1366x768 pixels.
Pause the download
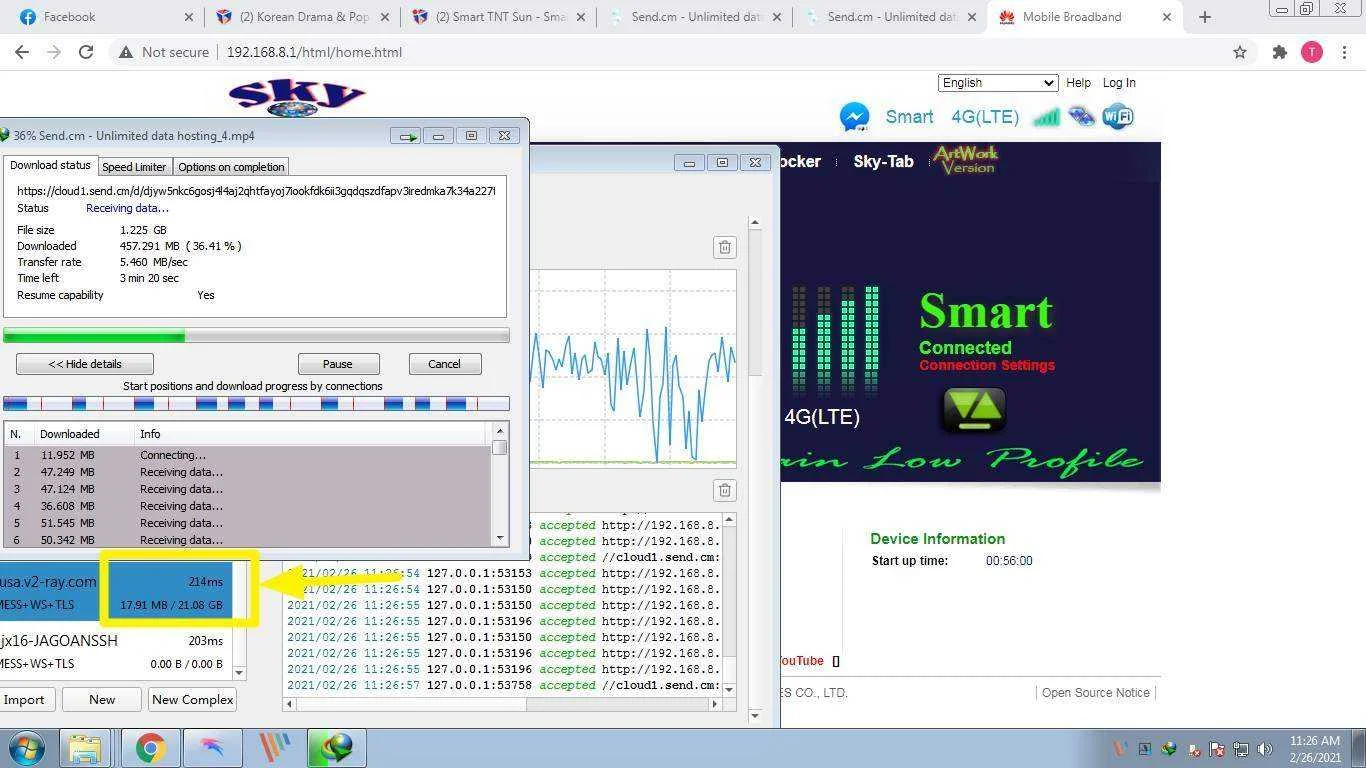coord(338,364)
